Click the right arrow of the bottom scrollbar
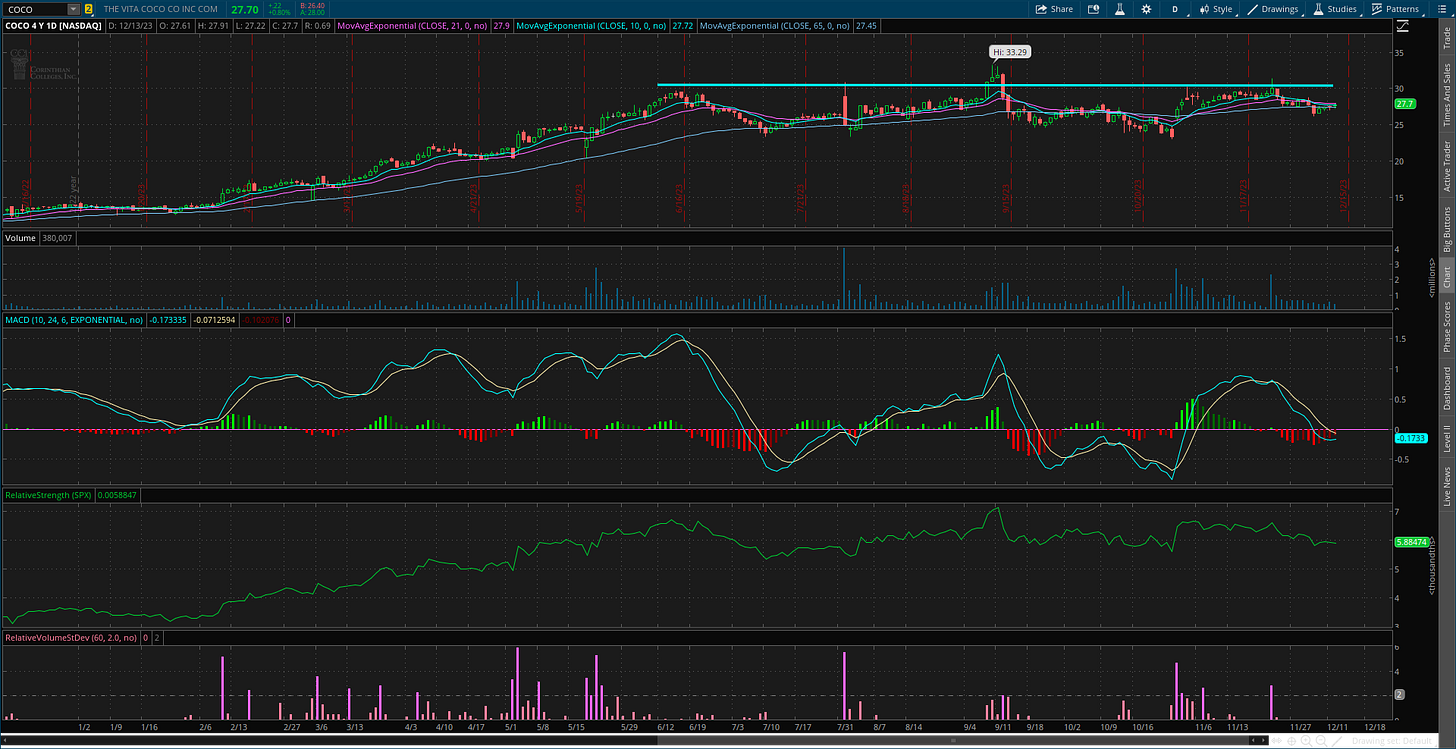 1263,740
